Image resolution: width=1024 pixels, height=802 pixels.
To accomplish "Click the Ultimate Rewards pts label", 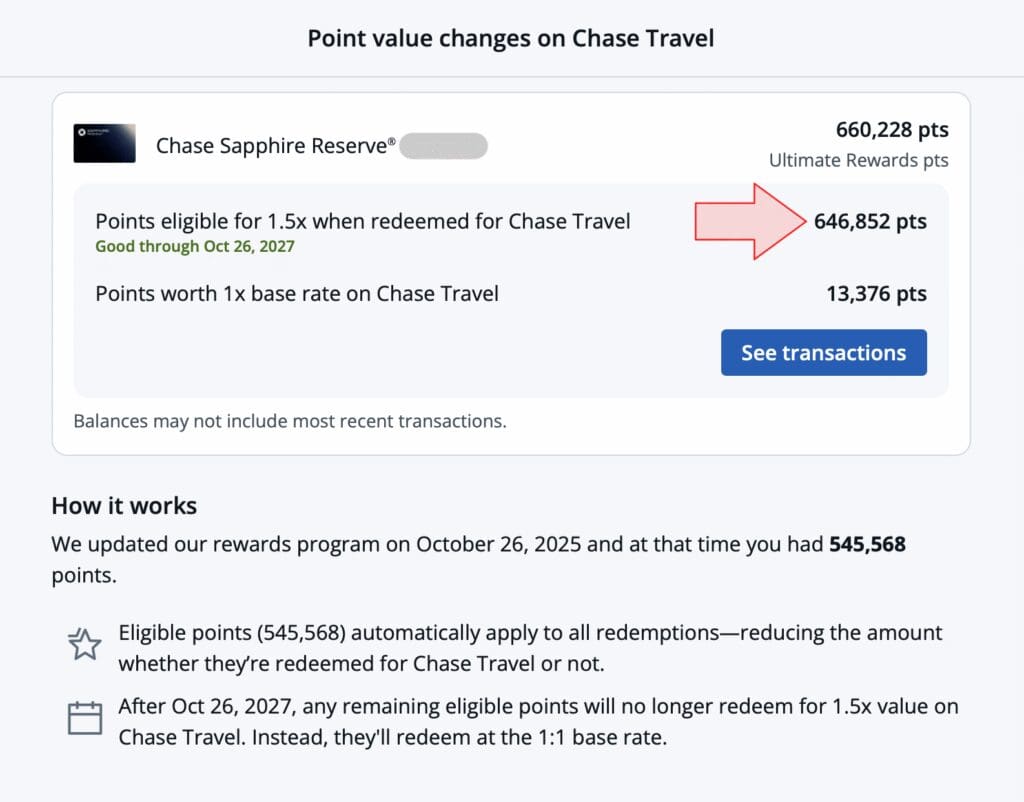I will point(859,160).
